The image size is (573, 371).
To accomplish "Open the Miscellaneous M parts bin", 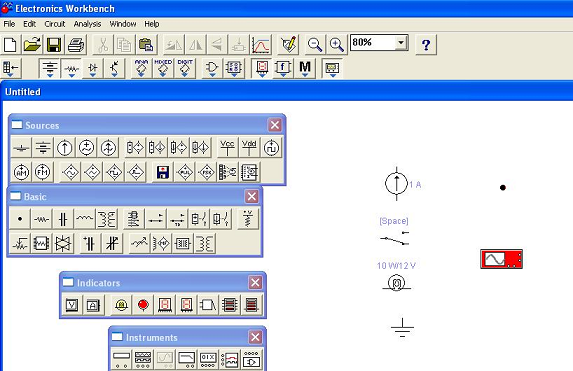I will 305,68.
